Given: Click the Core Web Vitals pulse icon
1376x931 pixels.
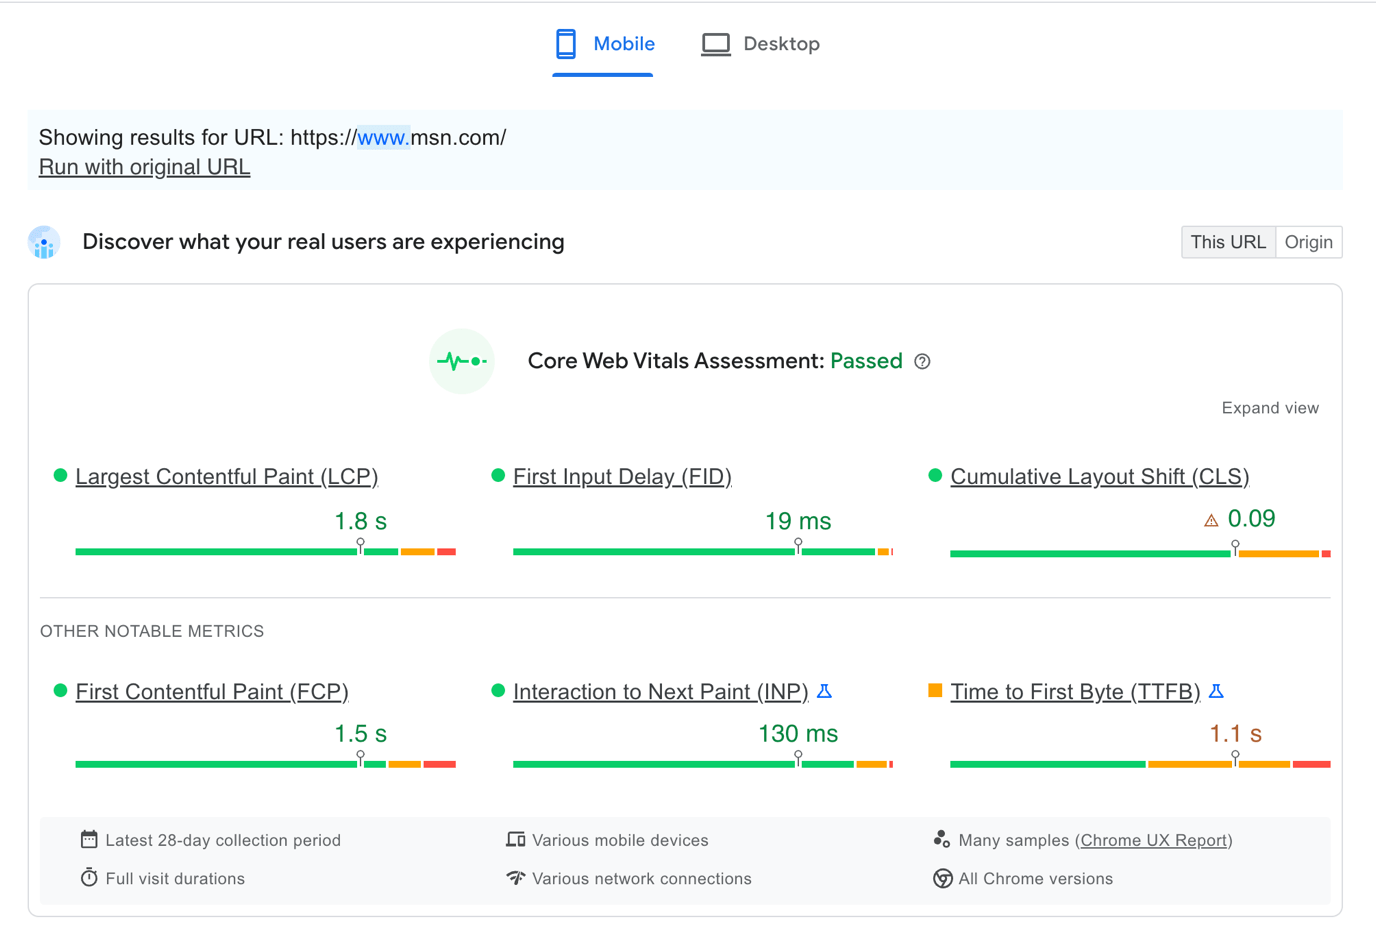Looking at the screenshot, I should [462, 361].
